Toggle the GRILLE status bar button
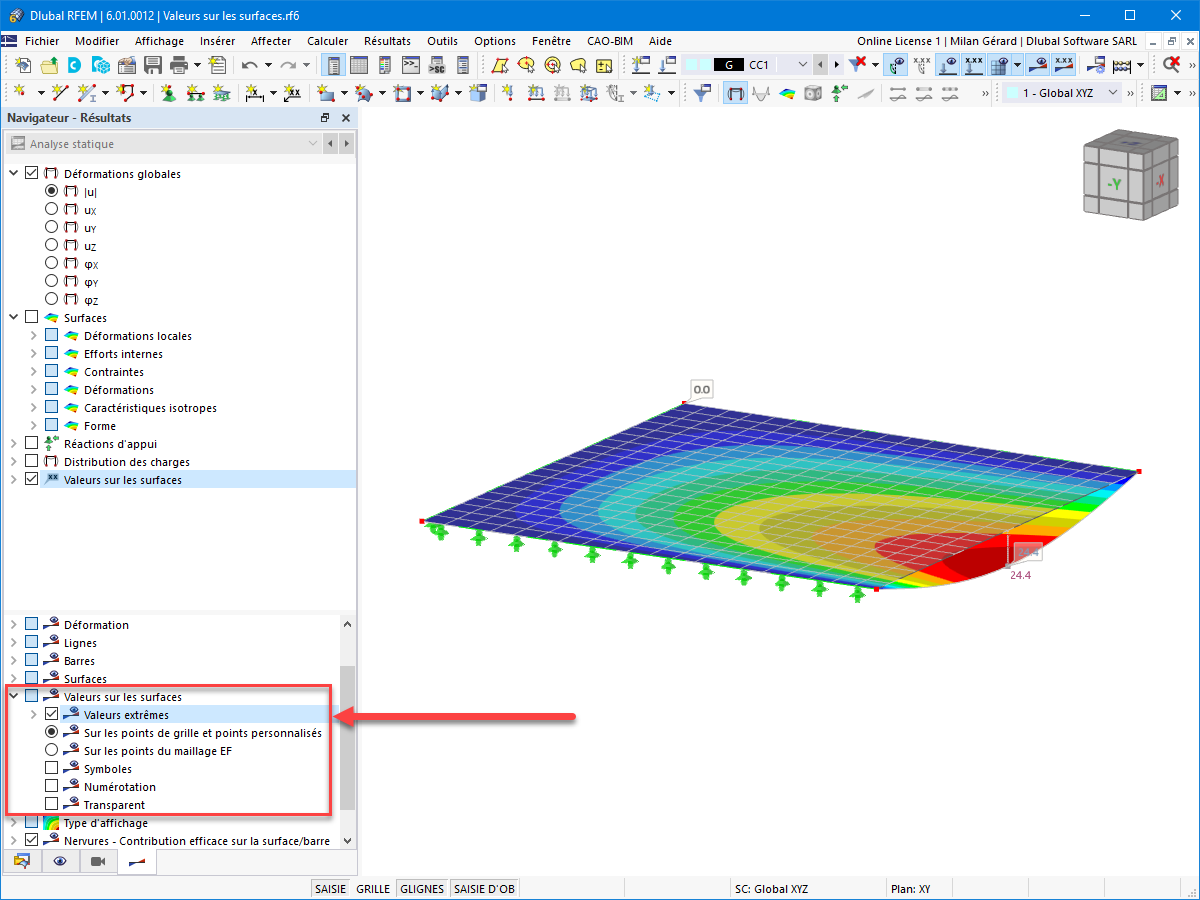This screenshot has width=1200, height=900. click(373, 889)
